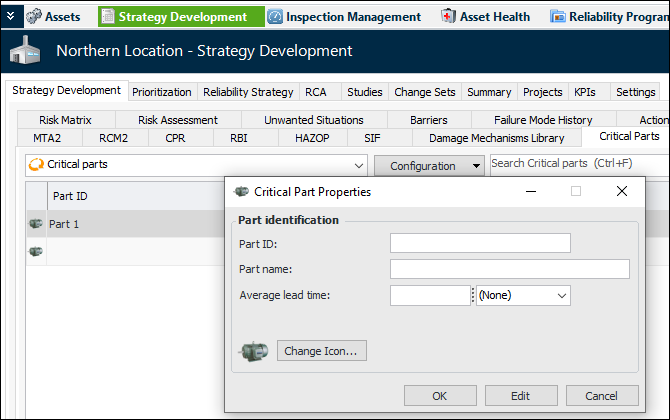Open the Damage Mechanisms Library tab
This screenshot has width=670, height=420.
point(496,138)
